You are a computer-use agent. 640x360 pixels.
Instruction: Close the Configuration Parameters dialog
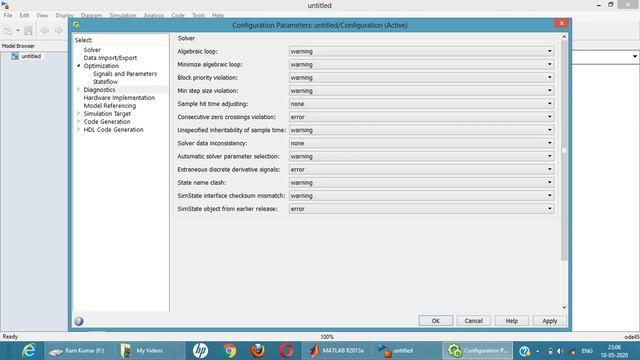point(562,23)
